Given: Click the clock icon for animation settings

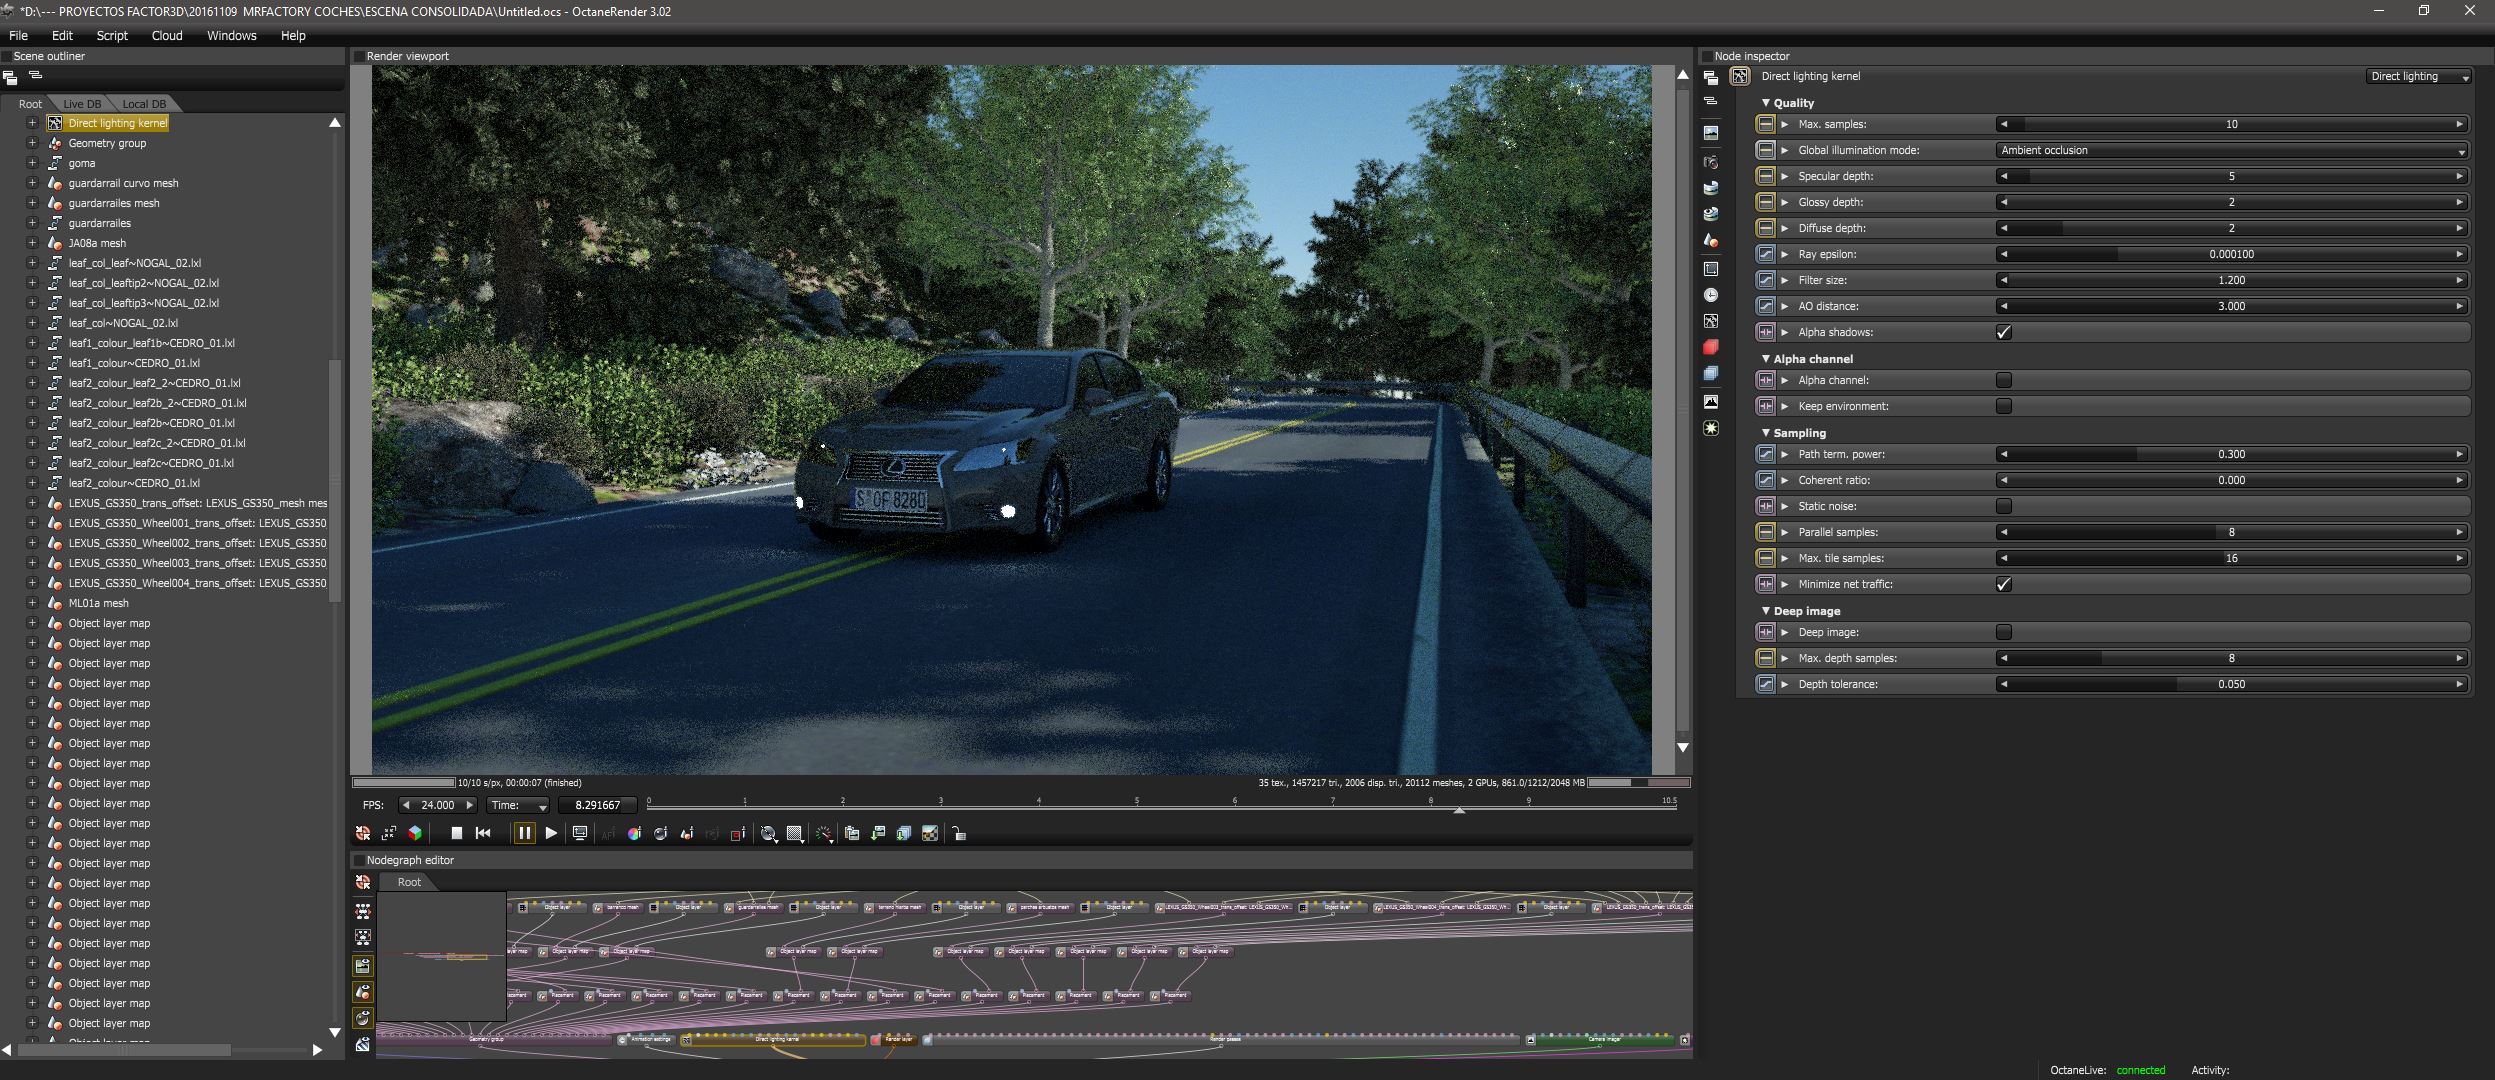Looking at the screenshot, I should pyautogui.click(x=1711, y=295).
